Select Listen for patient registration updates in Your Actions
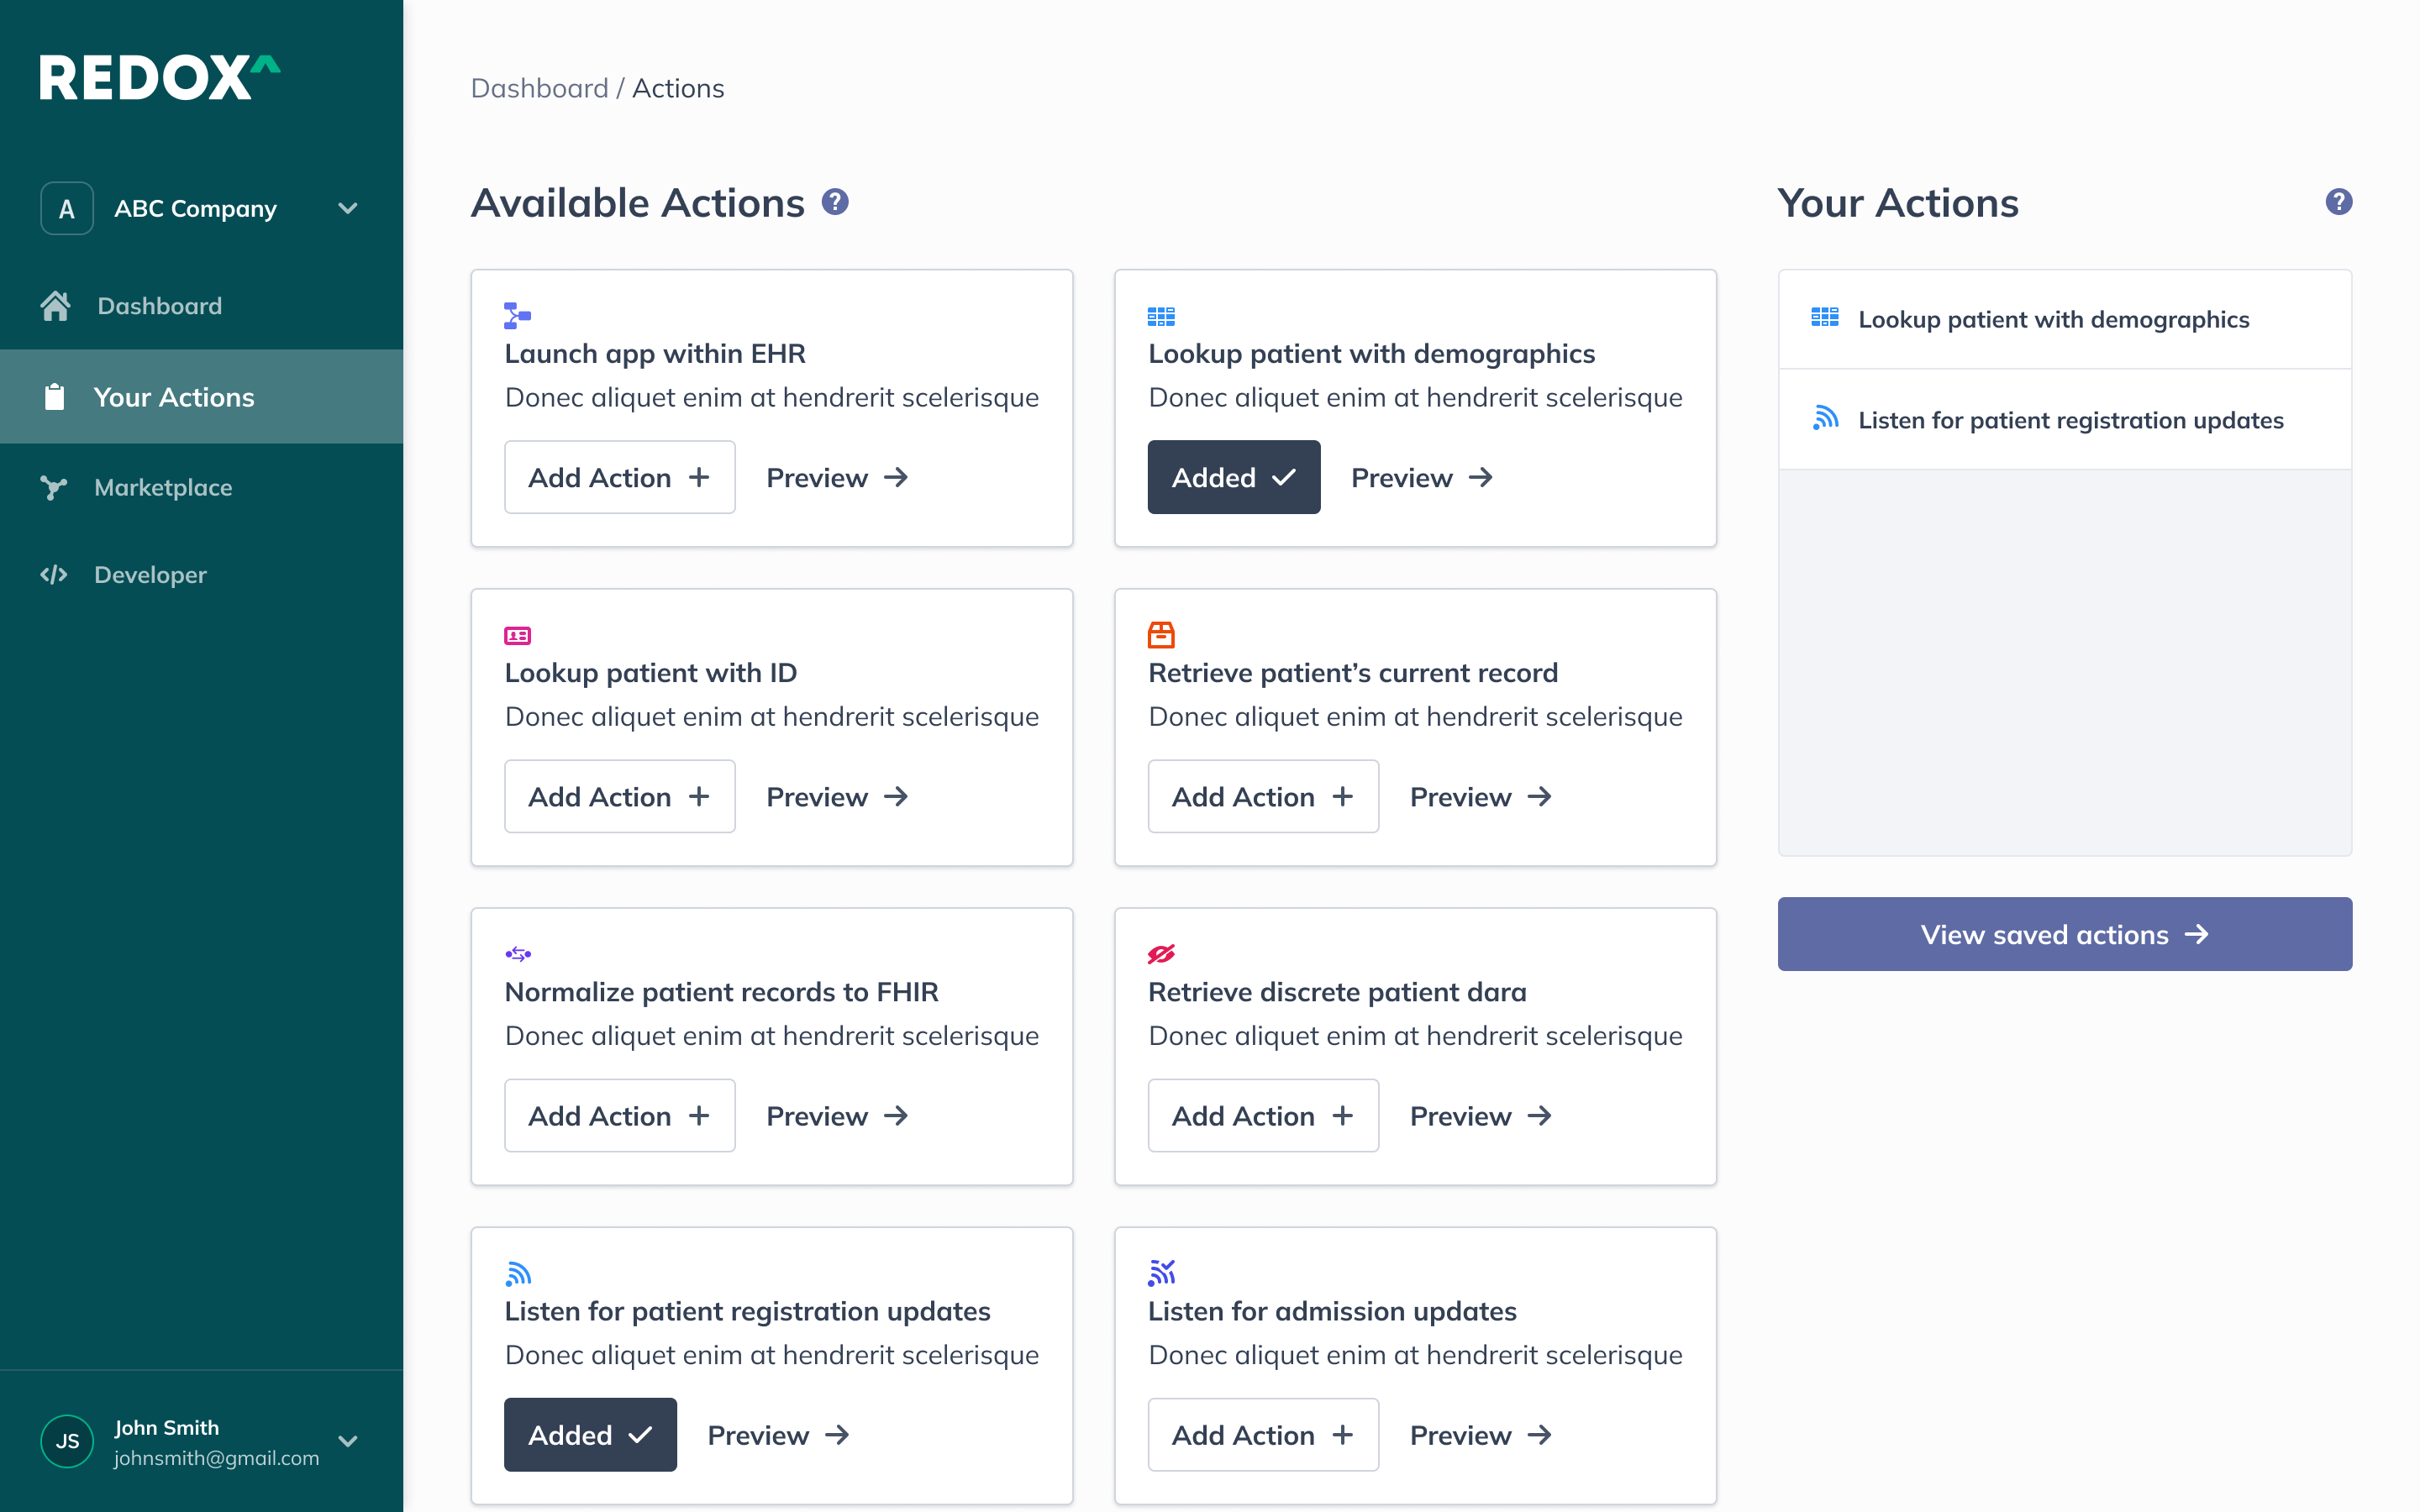The width and height of the screenshot is (2420, 1512). 2069,420
